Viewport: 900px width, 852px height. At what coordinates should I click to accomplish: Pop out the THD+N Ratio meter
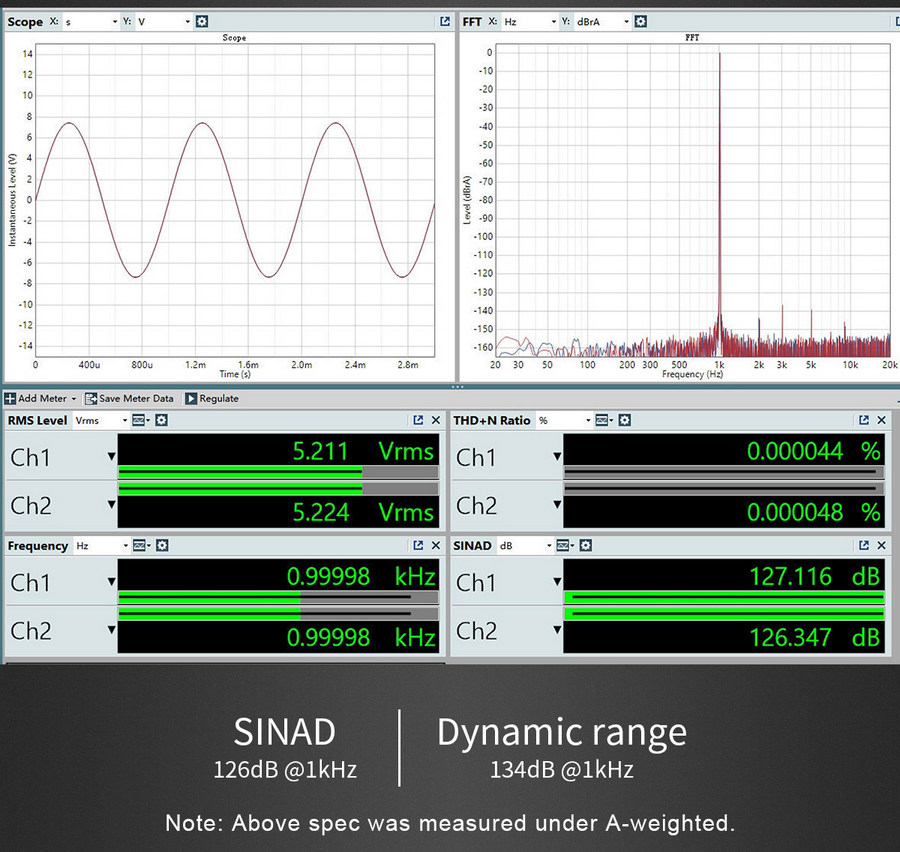coord(864,420)
